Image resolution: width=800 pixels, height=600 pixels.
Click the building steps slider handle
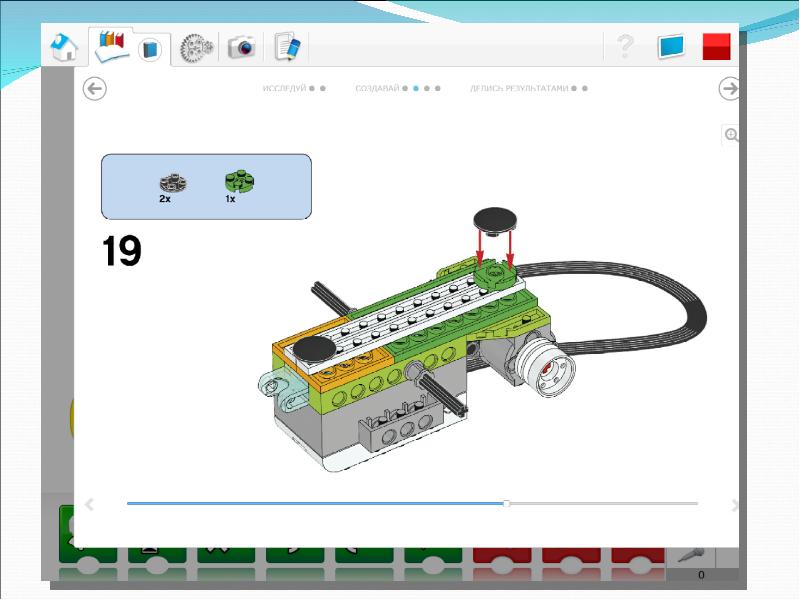[506, 504]
